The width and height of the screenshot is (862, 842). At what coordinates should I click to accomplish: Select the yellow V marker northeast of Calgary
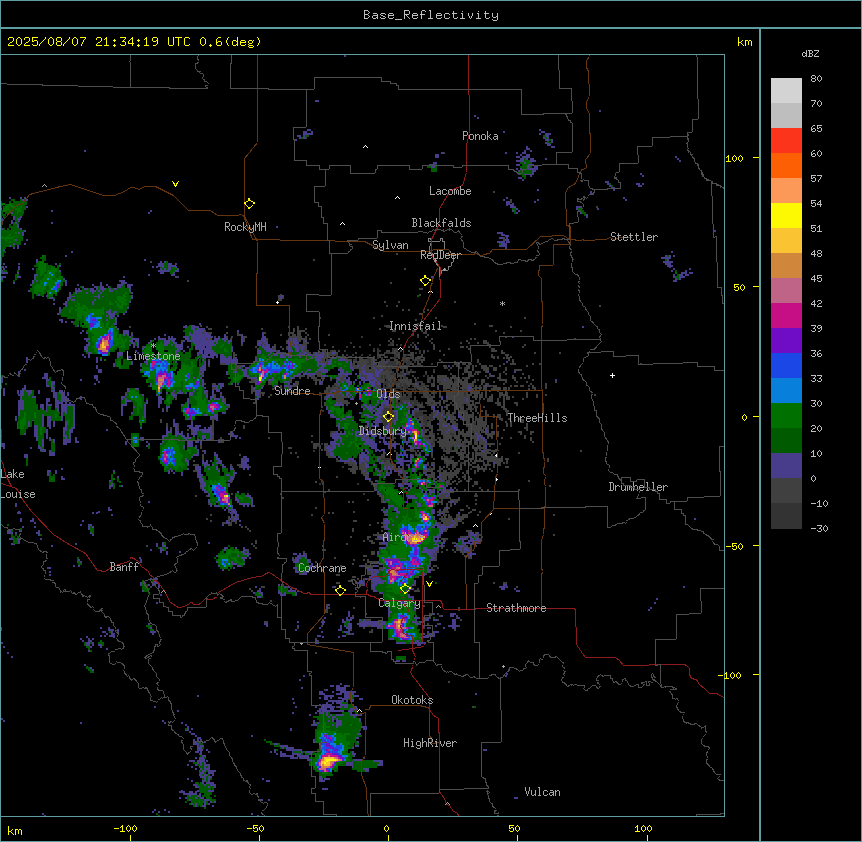429,584
